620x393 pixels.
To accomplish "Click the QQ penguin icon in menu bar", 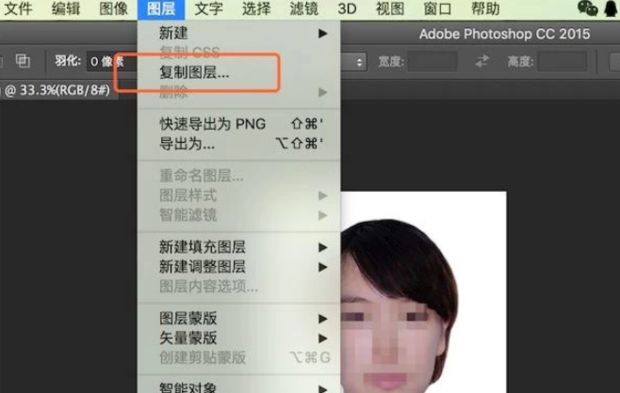I will (611, 8).
